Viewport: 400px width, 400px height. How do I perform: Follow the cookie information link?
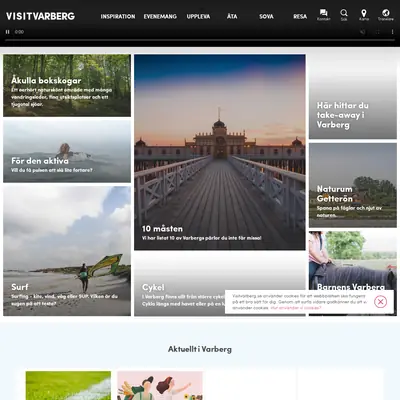tap(296, 308)
